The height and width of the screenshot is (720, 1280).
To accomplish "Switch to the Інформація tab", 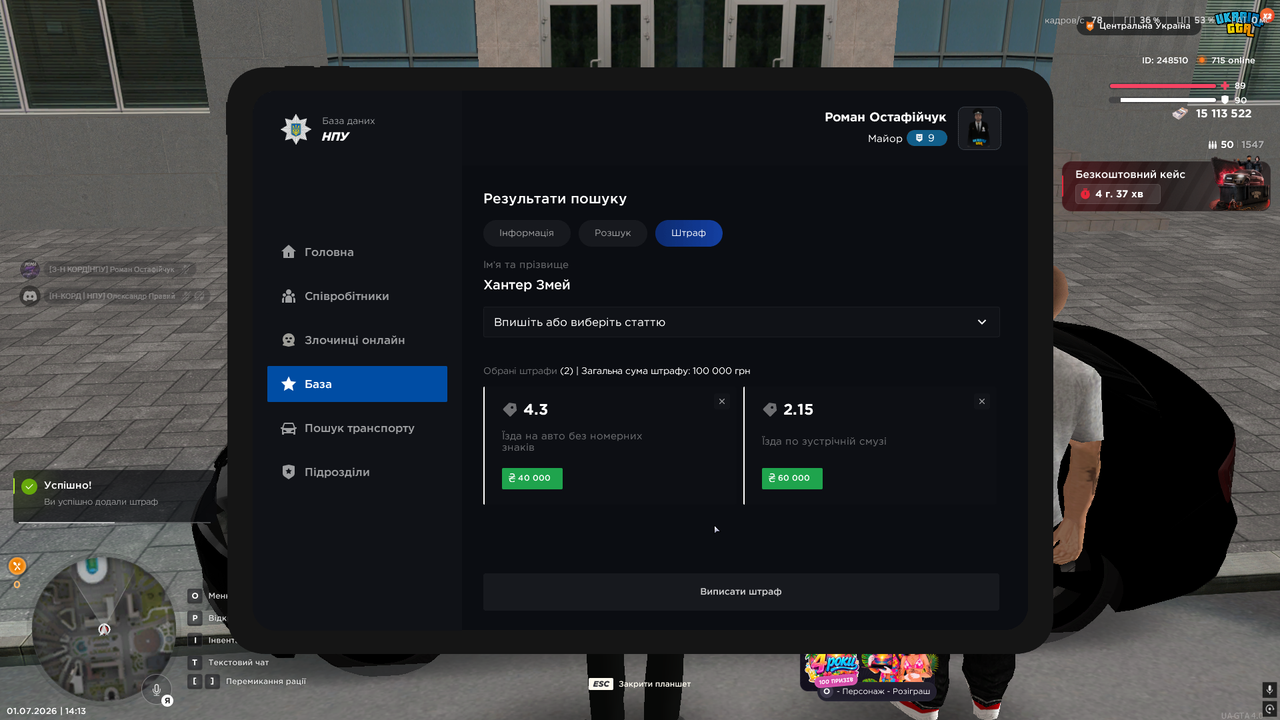I will pyautogui.click(x=527, y=233).
